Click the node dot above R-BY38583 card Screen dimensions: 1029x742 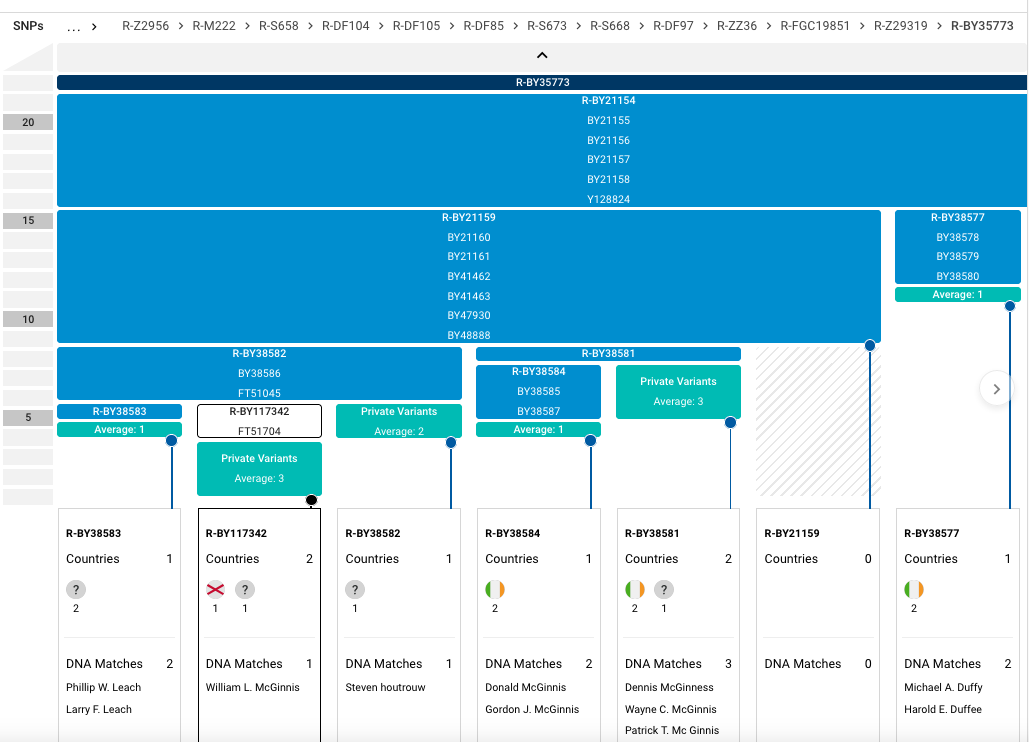click(171, 440)
